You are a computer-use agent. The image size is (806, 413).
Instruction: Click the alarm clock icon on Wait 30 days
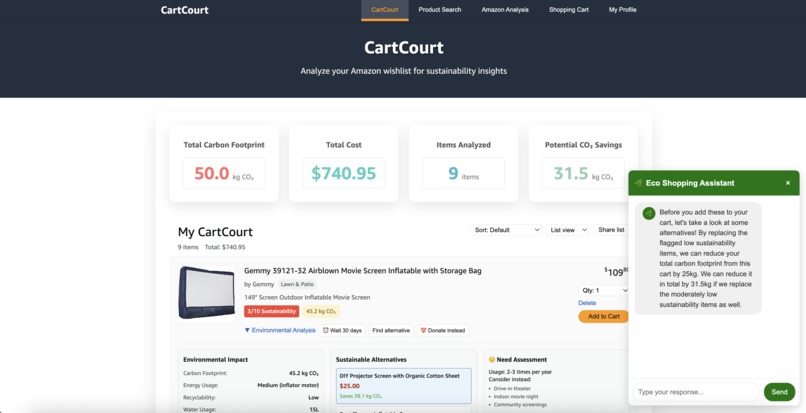(x=325, y=330)
